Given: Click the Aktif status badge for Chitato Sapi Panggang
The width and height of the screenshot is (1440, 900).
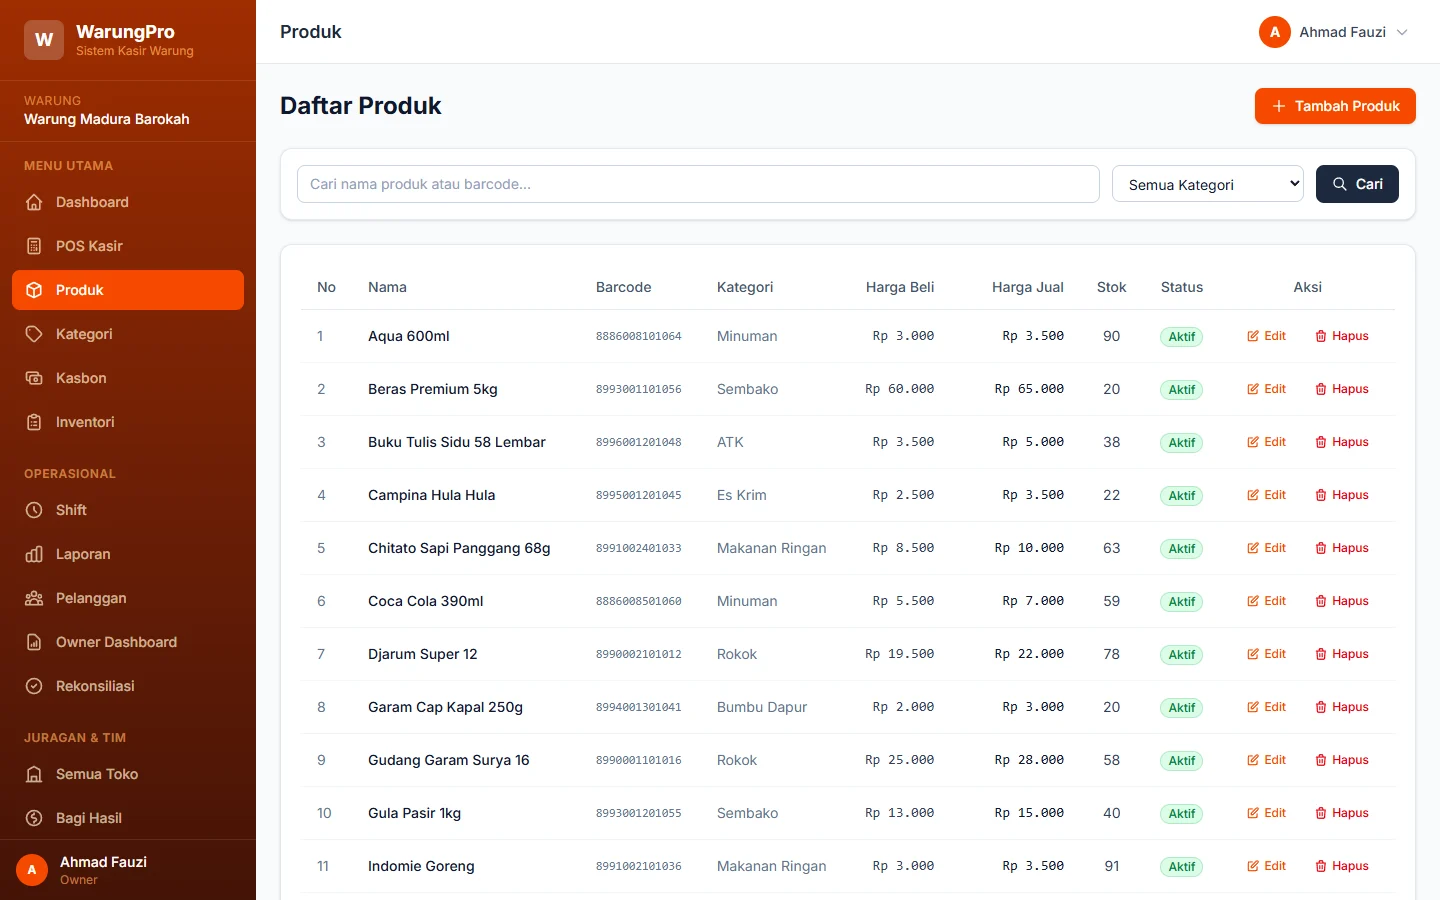Looking at the screenshot, I should pos(1181,549).
